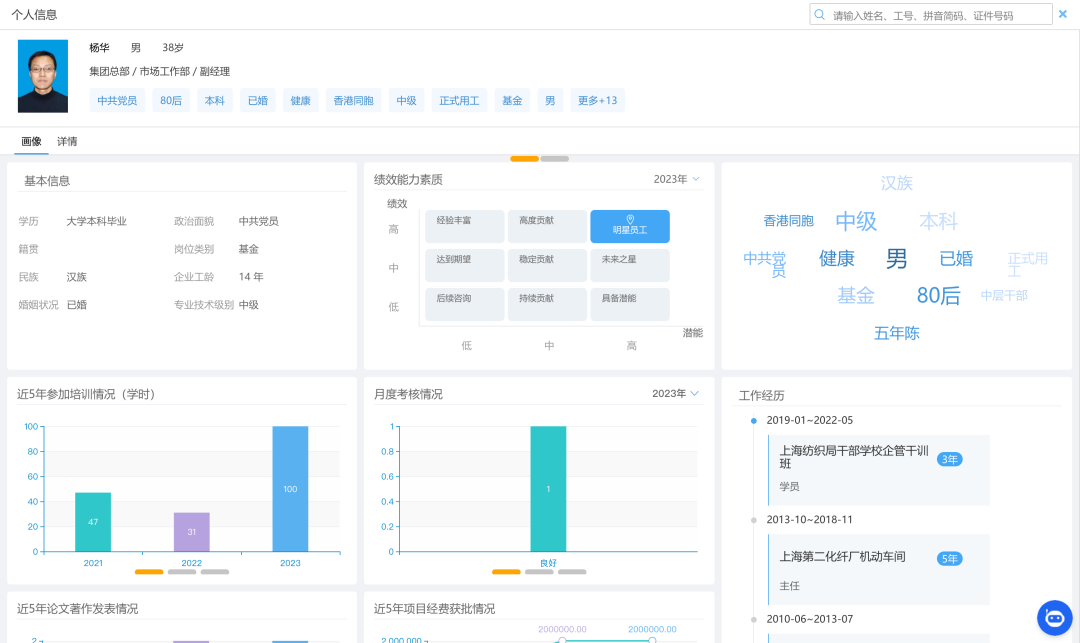Click the 基金 tag in header
This screenshot has height=643, width=1080.
512,101
